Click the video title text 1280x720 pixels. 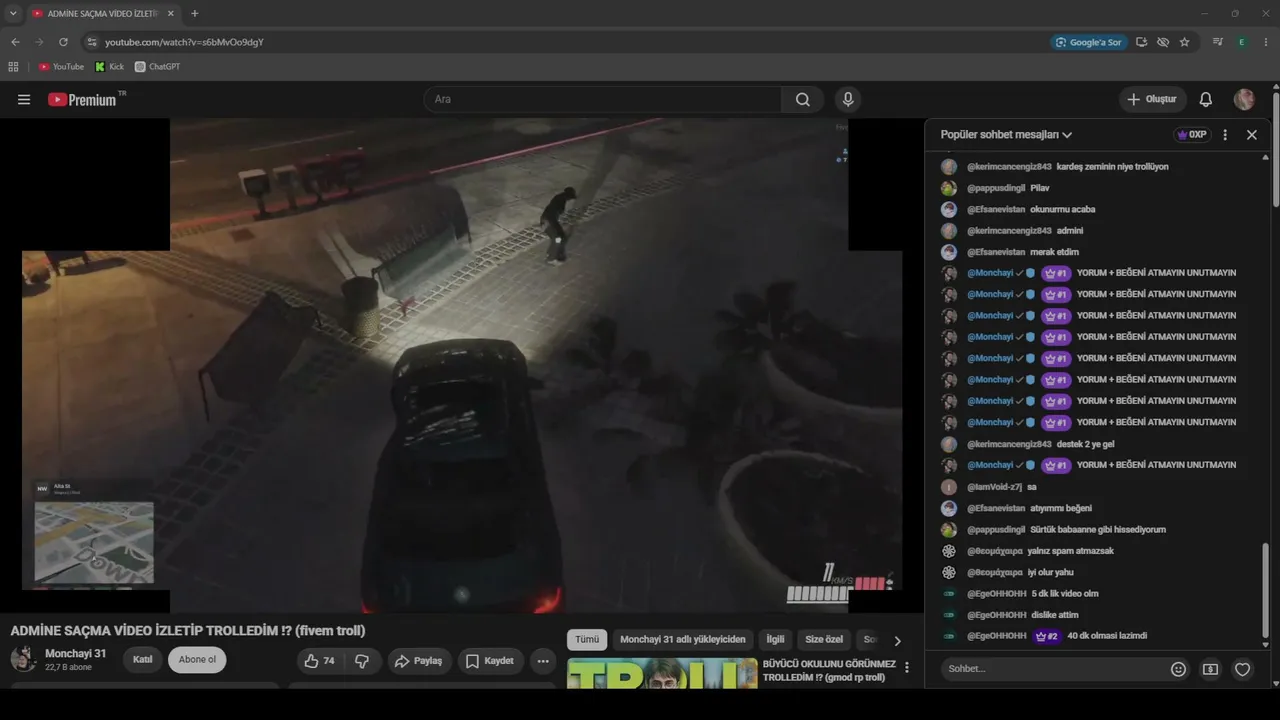coord(188,631)
